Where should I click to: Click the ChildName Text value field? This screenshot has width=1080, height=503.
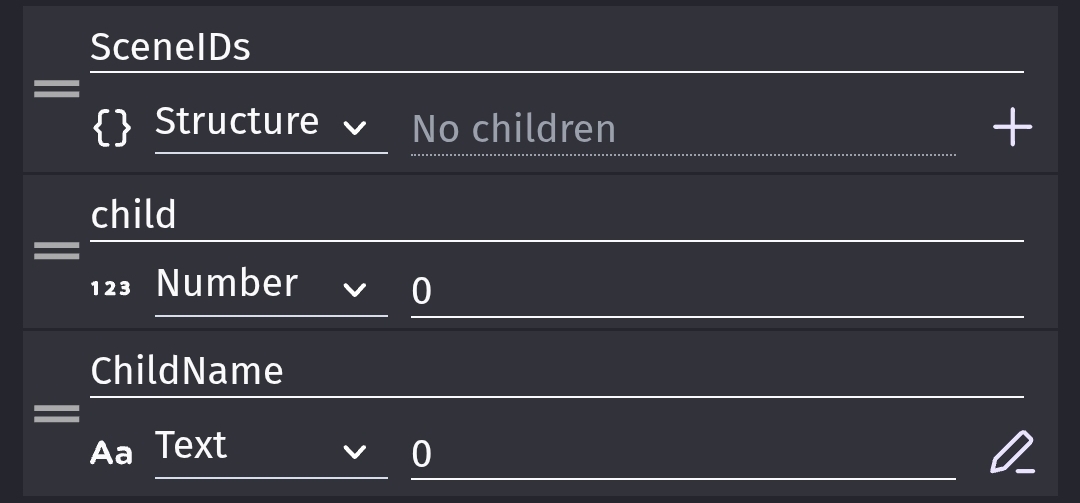click(682, 454)
